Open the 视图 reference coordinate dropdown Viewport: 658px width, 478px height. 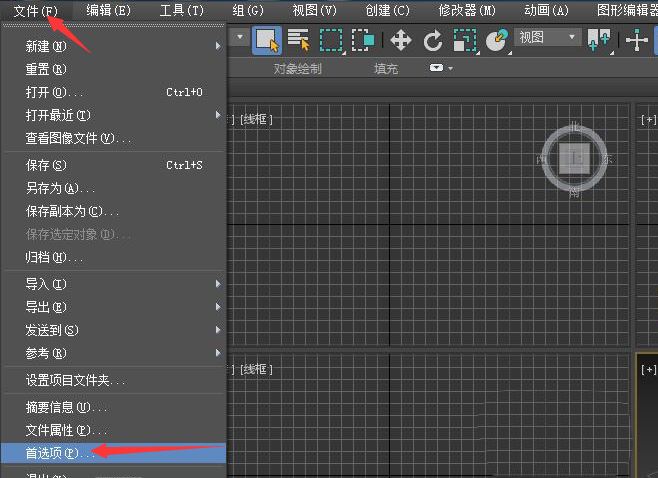[547, 38]
